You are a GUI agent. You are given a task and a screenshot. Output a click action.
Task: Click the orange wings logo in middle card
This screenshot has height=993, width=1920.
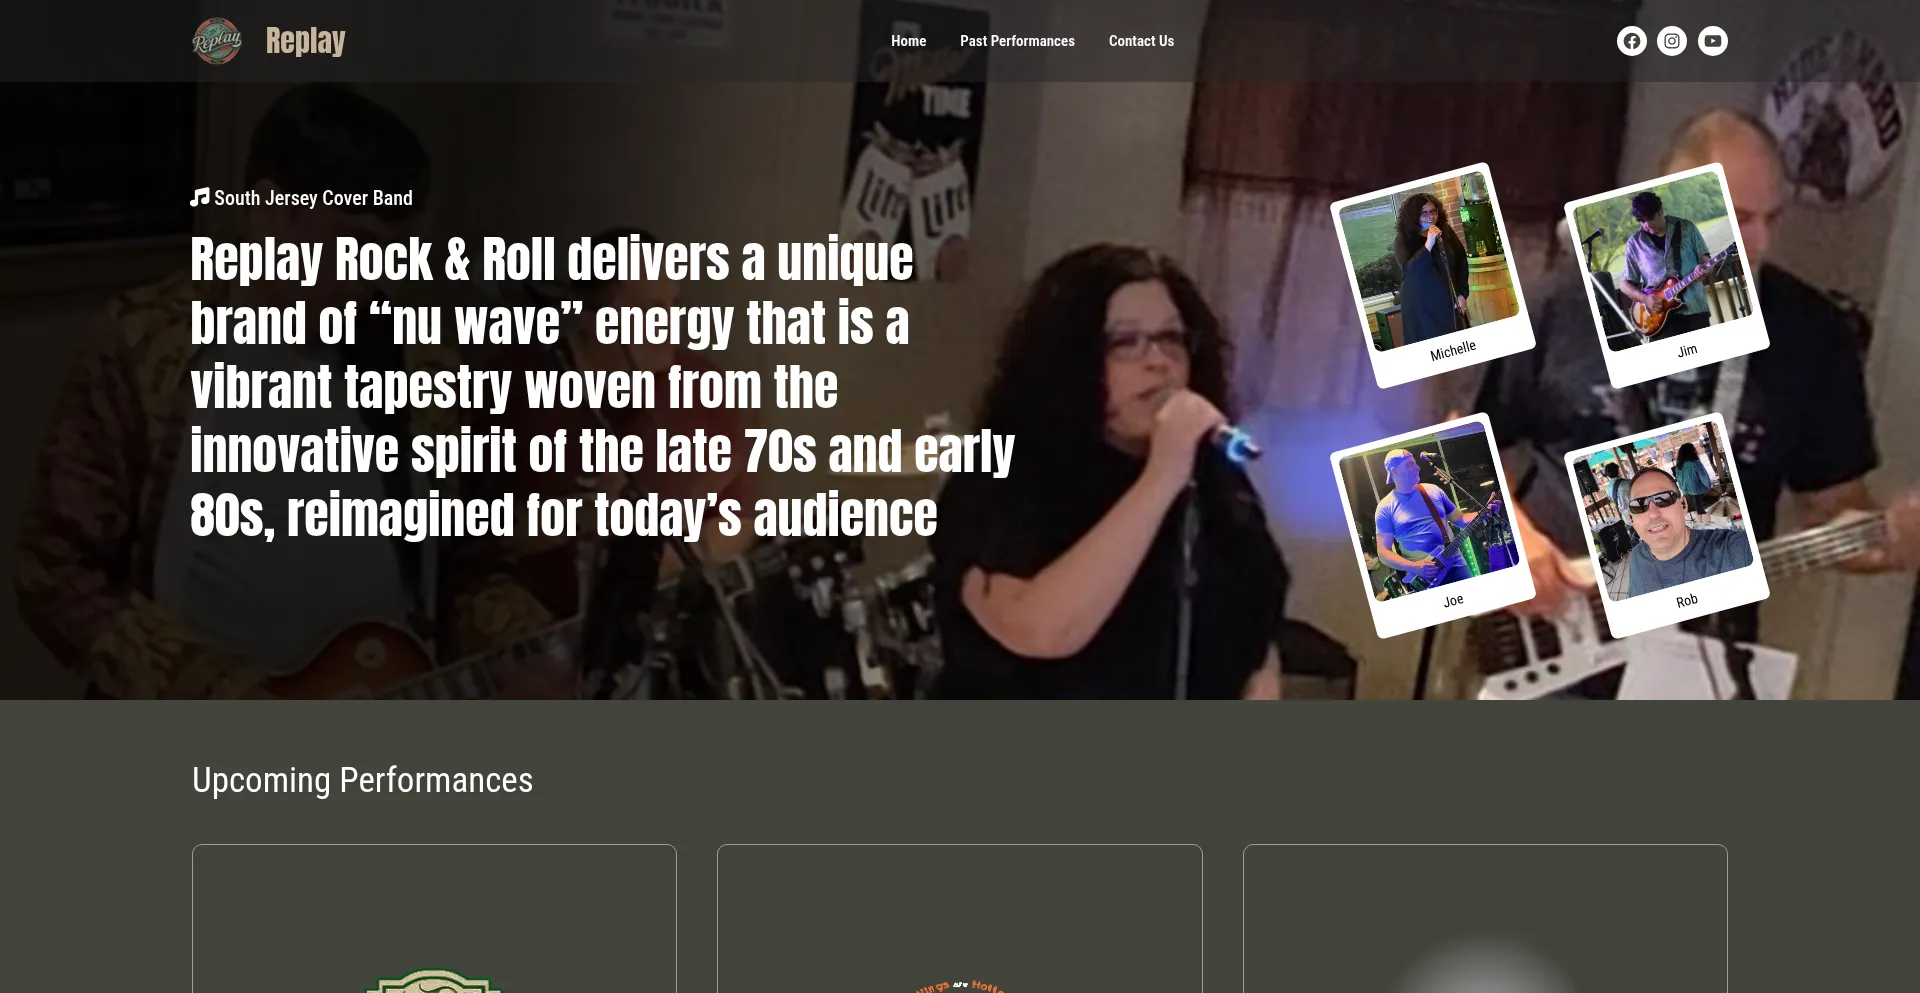(960, 986)
